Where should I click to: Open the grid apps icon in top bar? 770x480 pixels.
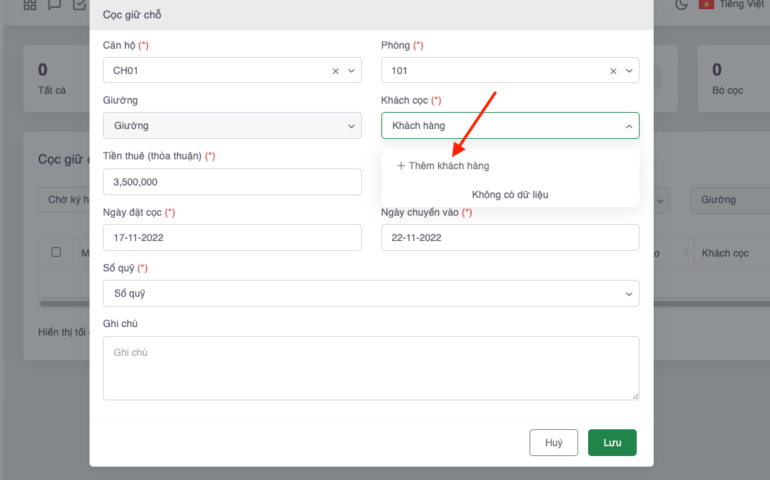click(x=28, y=5)
